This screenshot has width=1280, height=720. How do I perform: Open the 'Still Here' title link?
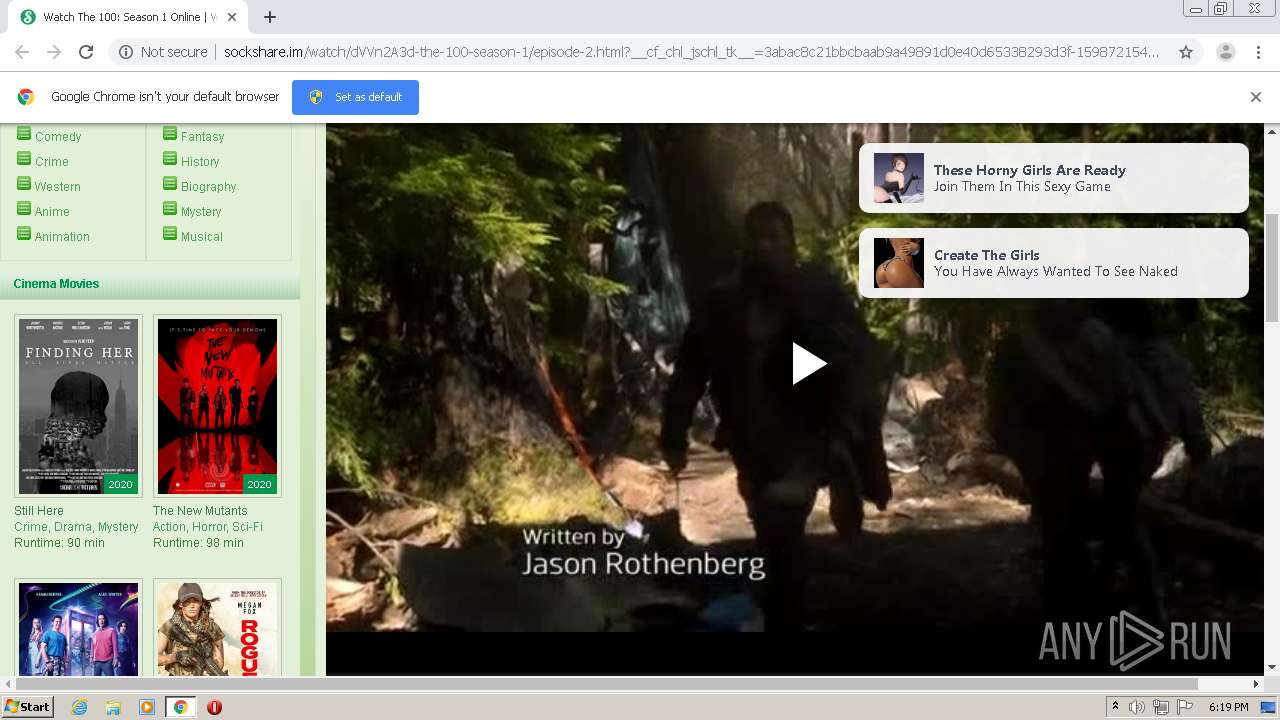(39, 511)
